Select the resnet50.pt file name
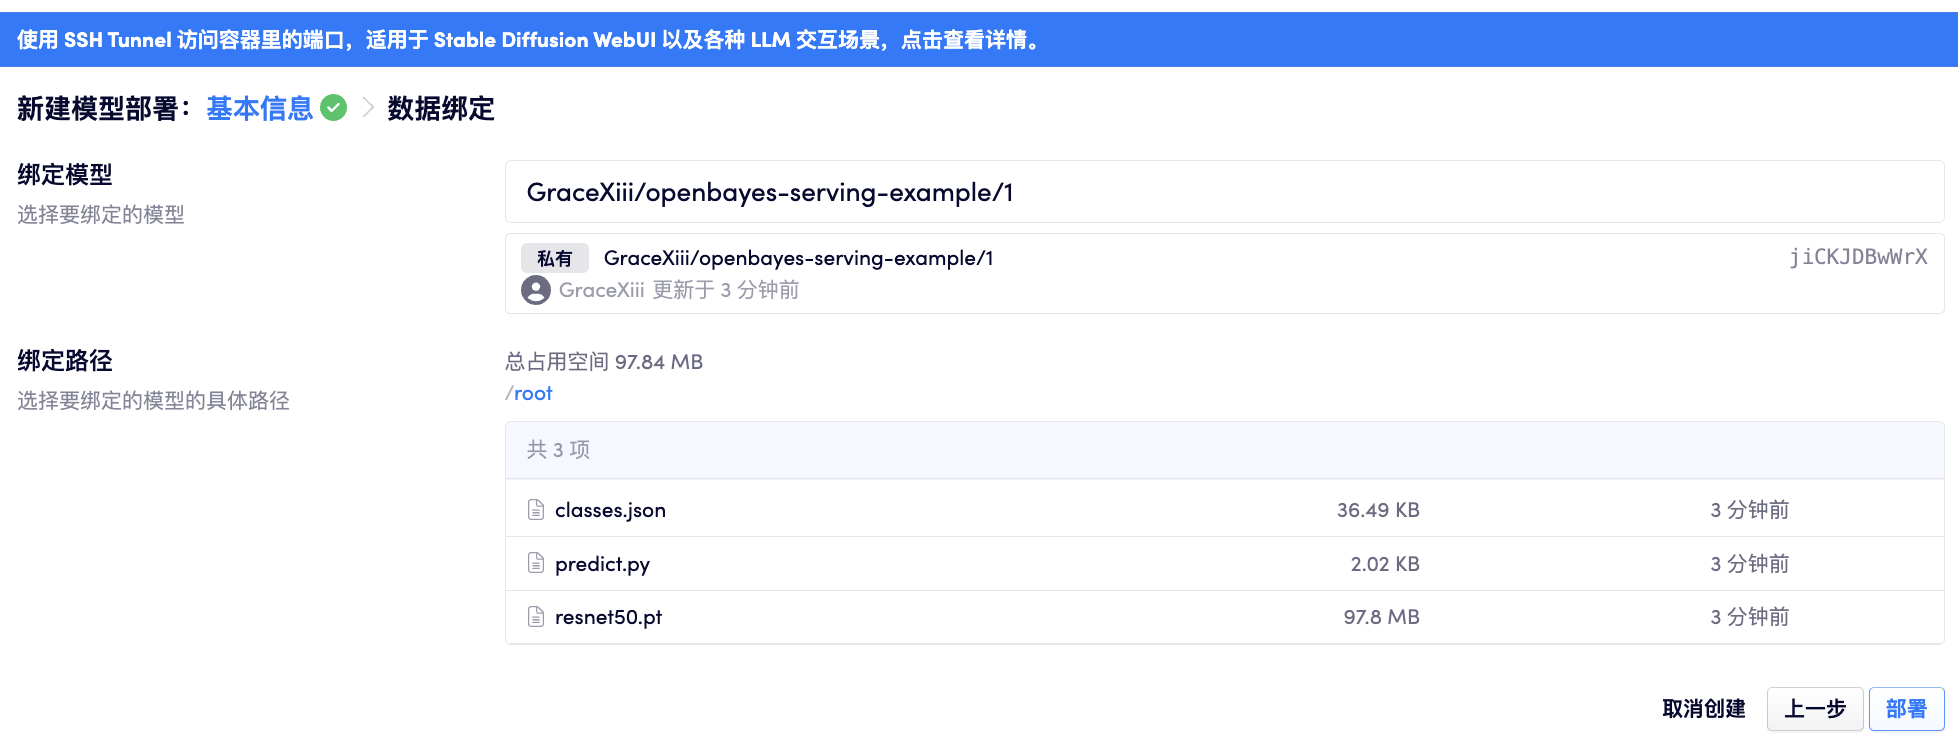 608,617
